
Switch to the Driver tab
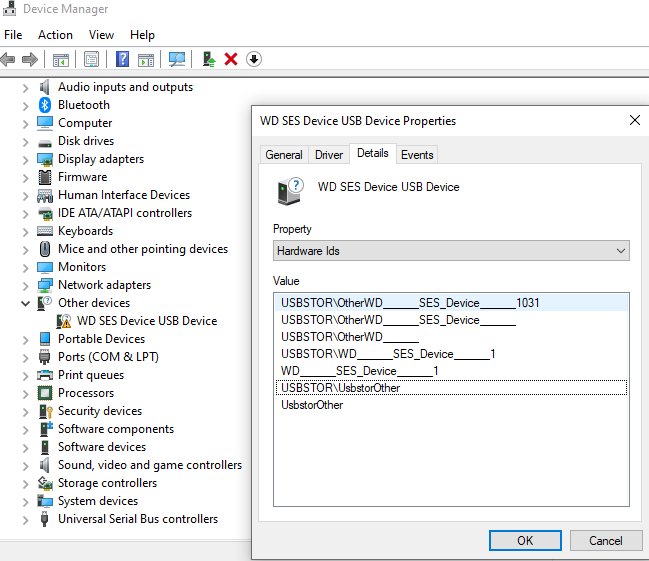[329, 155]
